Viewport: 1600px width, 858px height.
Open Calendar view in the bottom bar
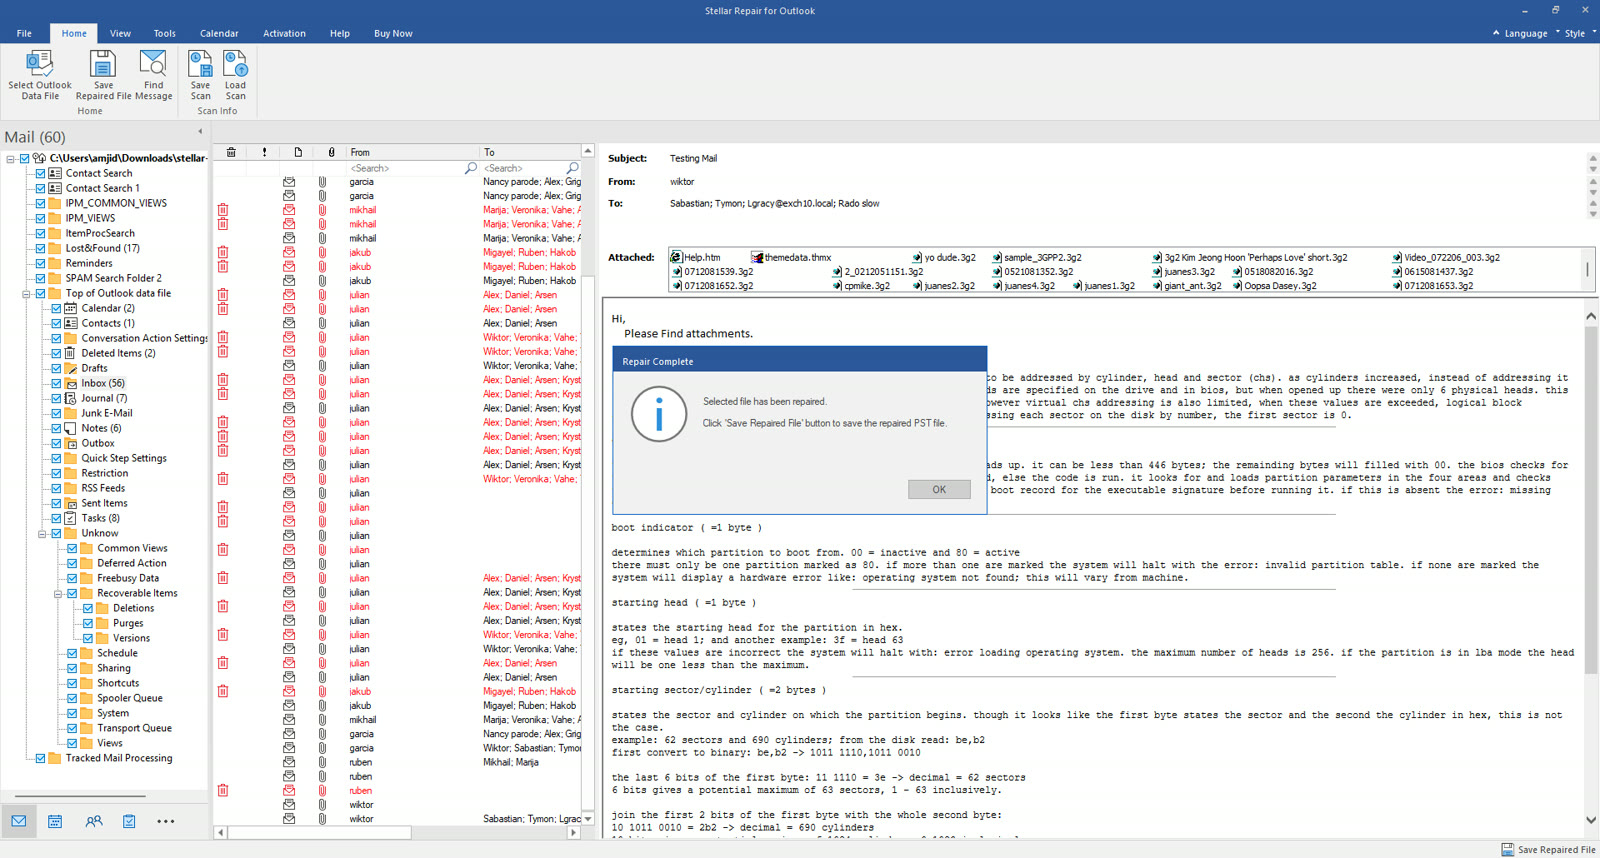(55, 821)
